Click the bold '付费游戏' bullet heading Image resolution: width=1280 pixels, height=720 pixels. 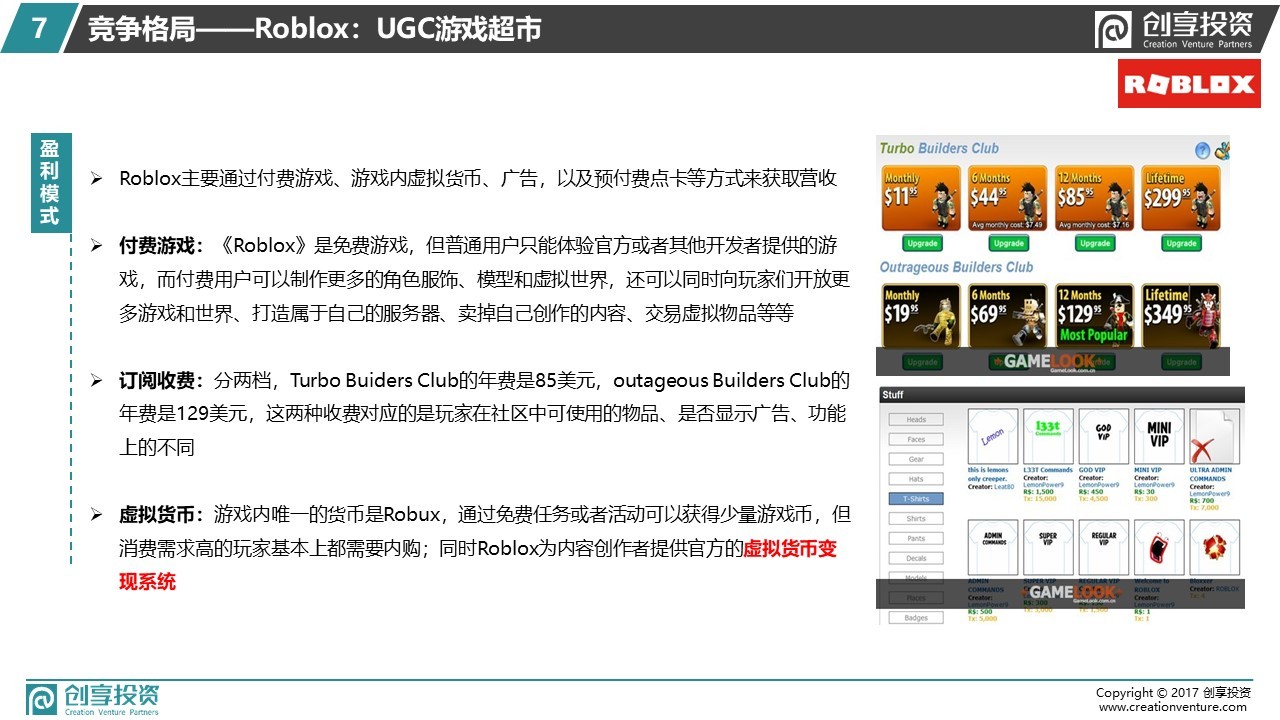point(154,245)
